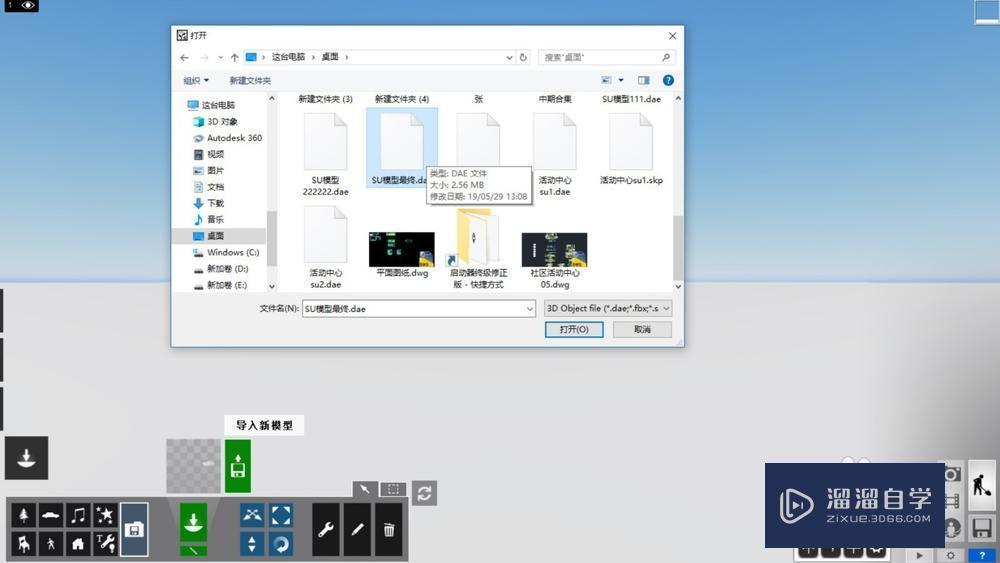Open the 组织 organize menu
Screen dimensions: 1000x563
196,80
